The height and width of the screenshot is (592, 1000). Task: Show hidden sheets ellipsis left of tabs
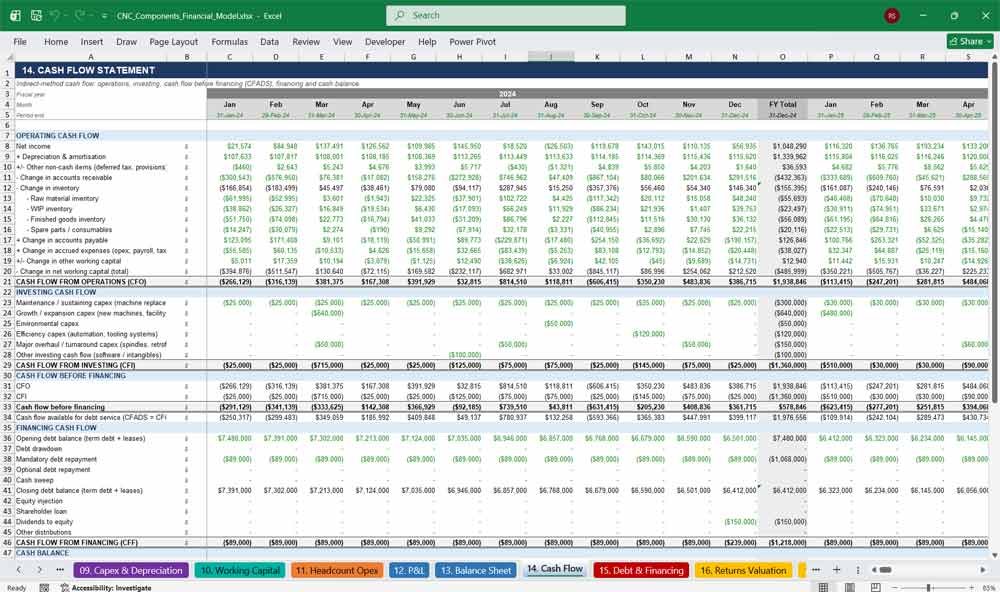click(x=60, y=570)
